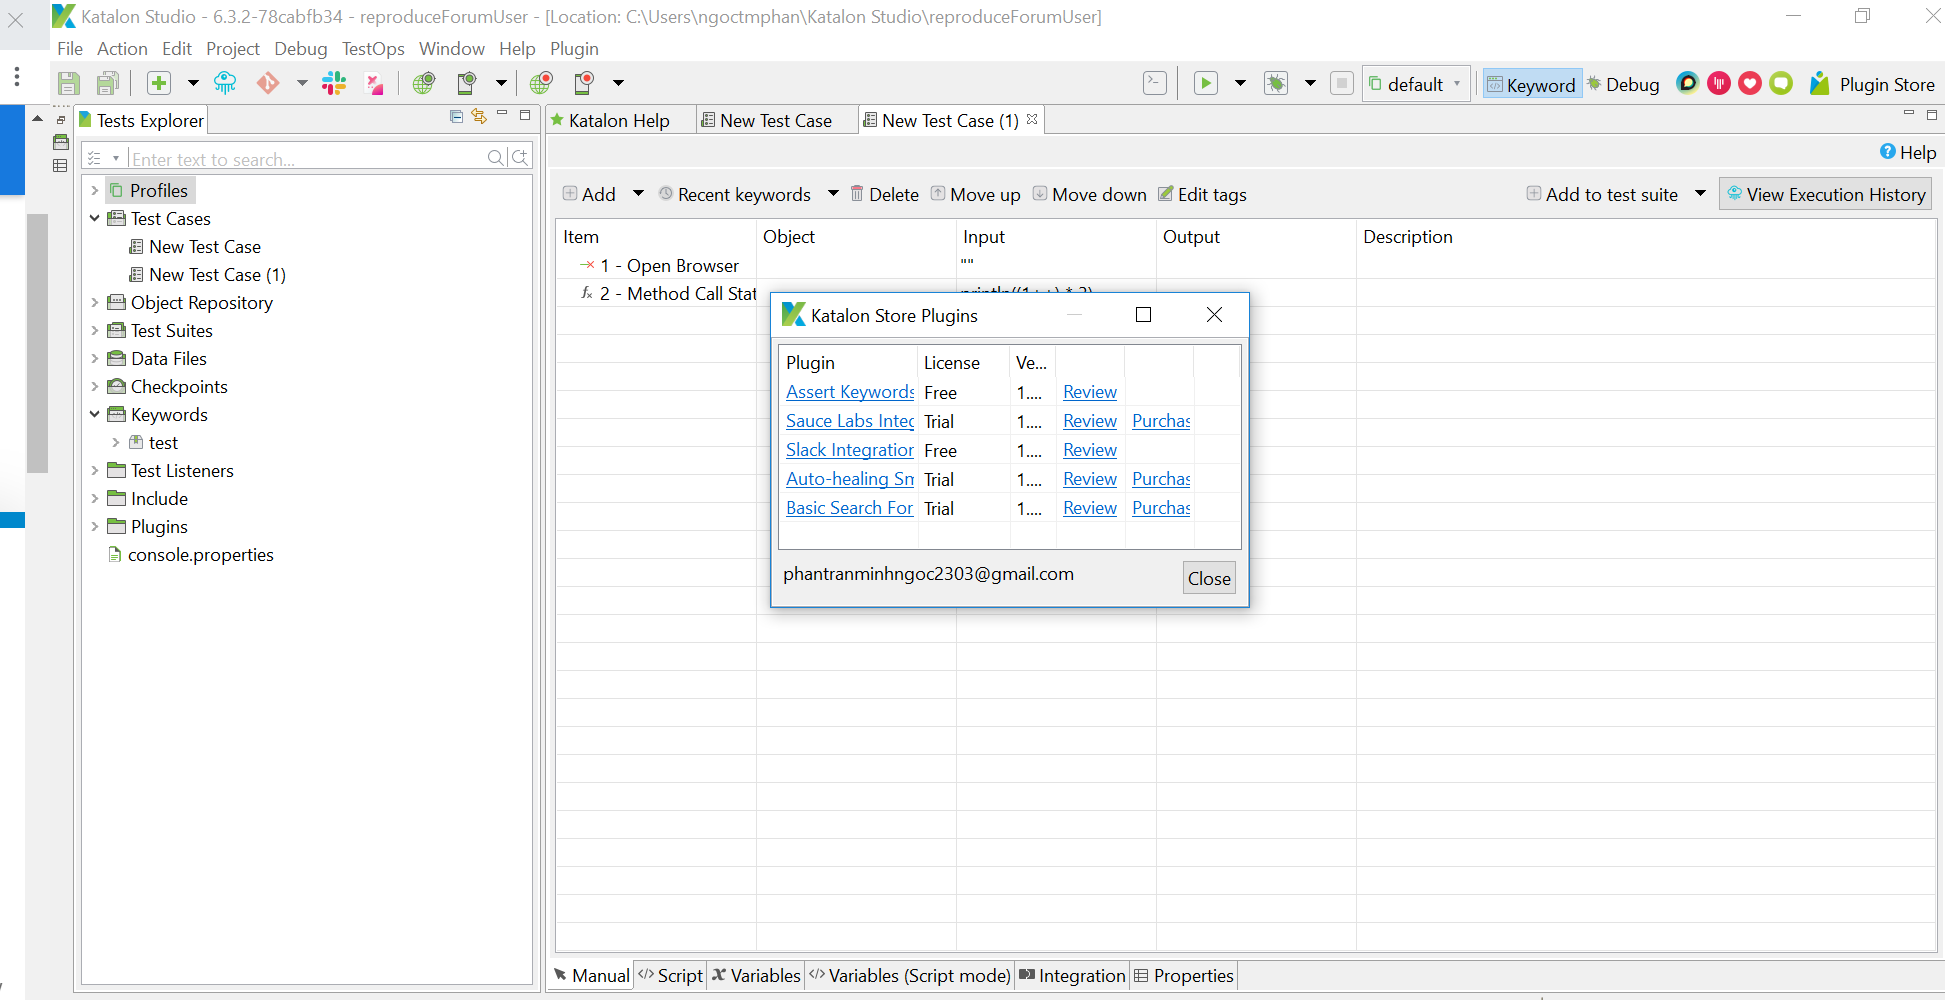Switch to the Keyword perspective
The height and width of the screenshot is (1000, 1945).
coord(1531,85)
